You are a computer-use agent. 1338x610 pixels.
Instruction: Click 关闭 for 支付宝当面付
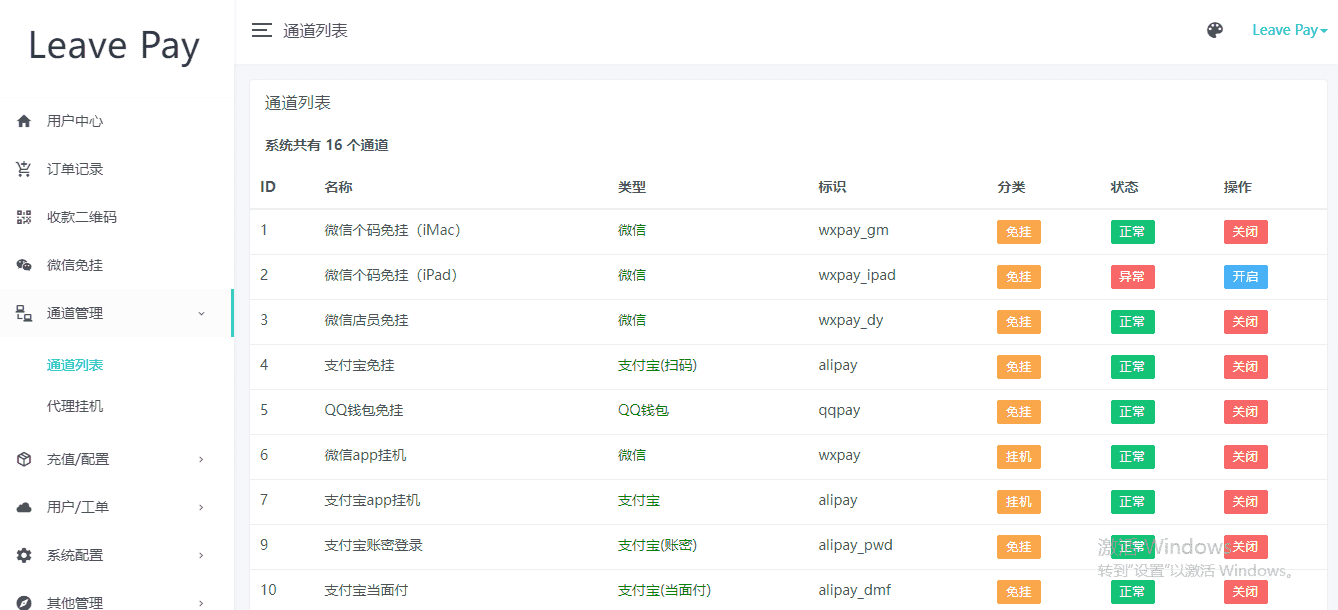coord(1245,592)
